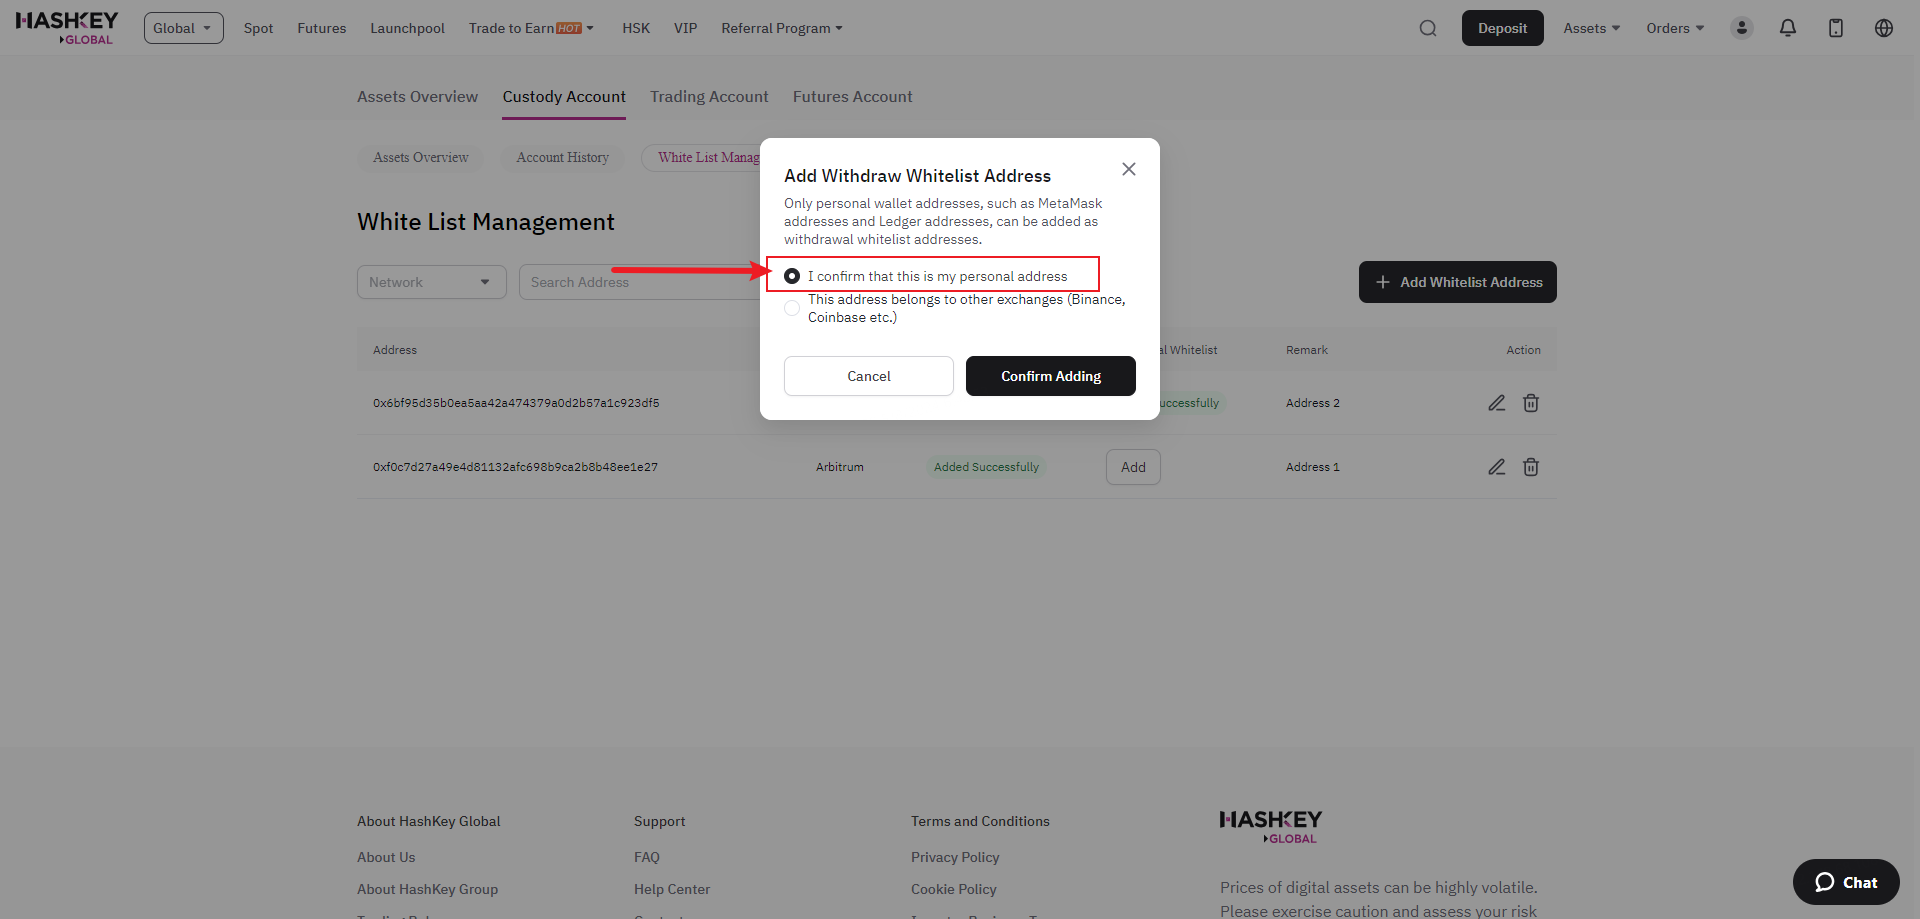
Task: Select 'This address belongs to other exchanges'
Action: pos(791,308)
